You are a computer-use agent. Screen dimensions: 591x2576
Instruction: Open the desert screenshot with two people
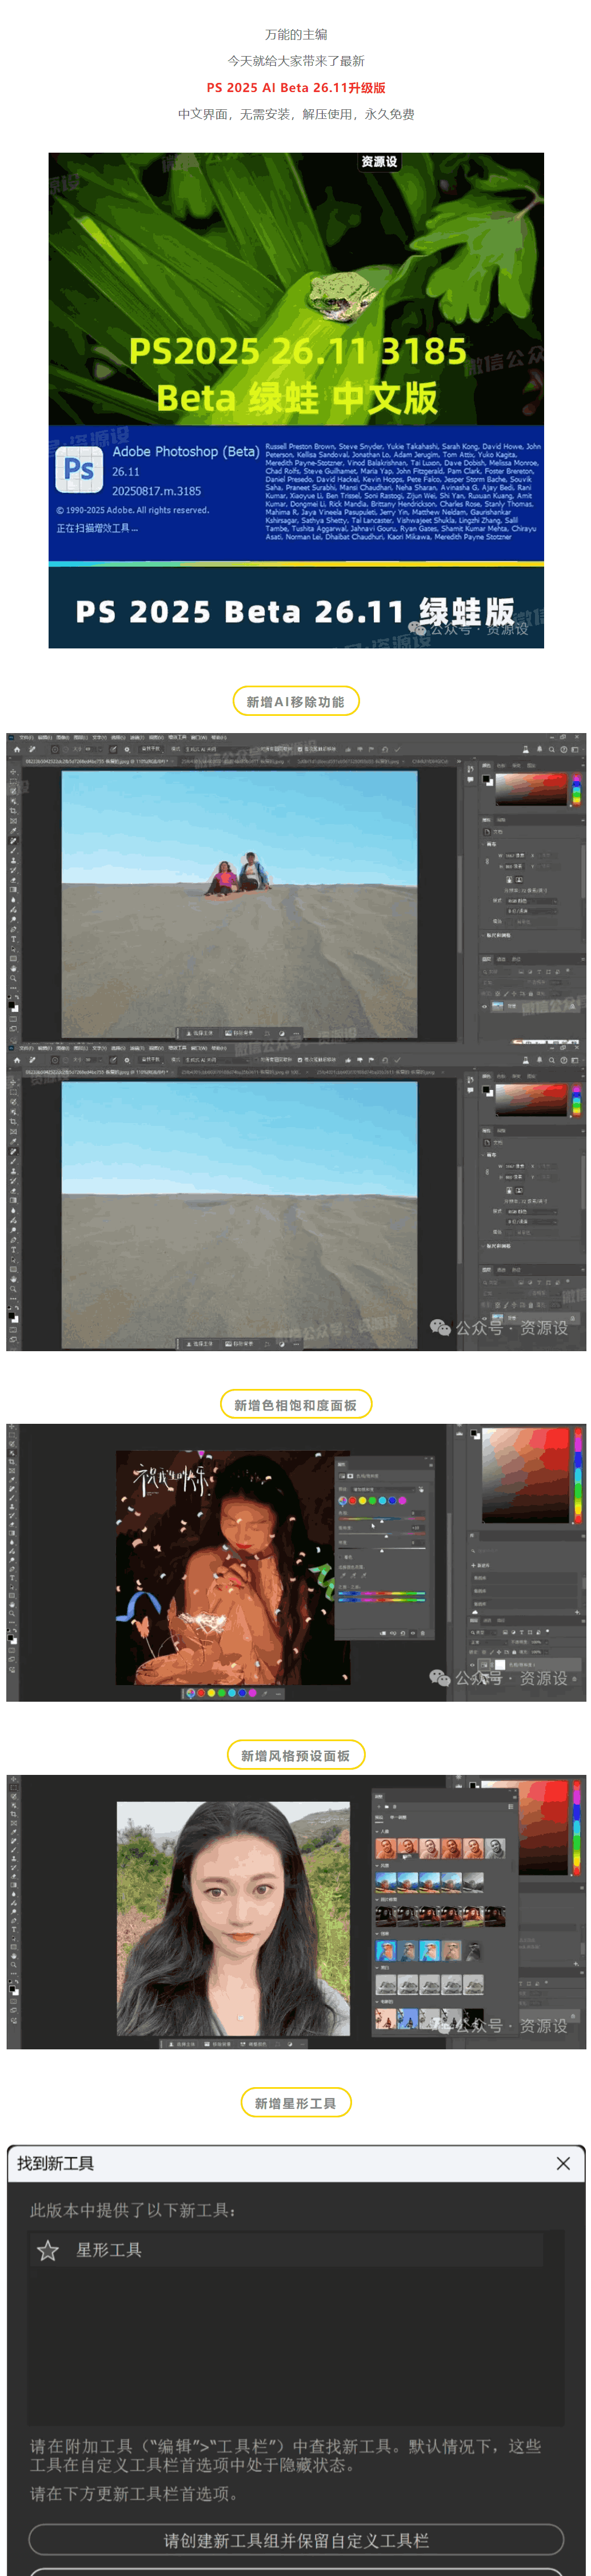click(296, 887)
